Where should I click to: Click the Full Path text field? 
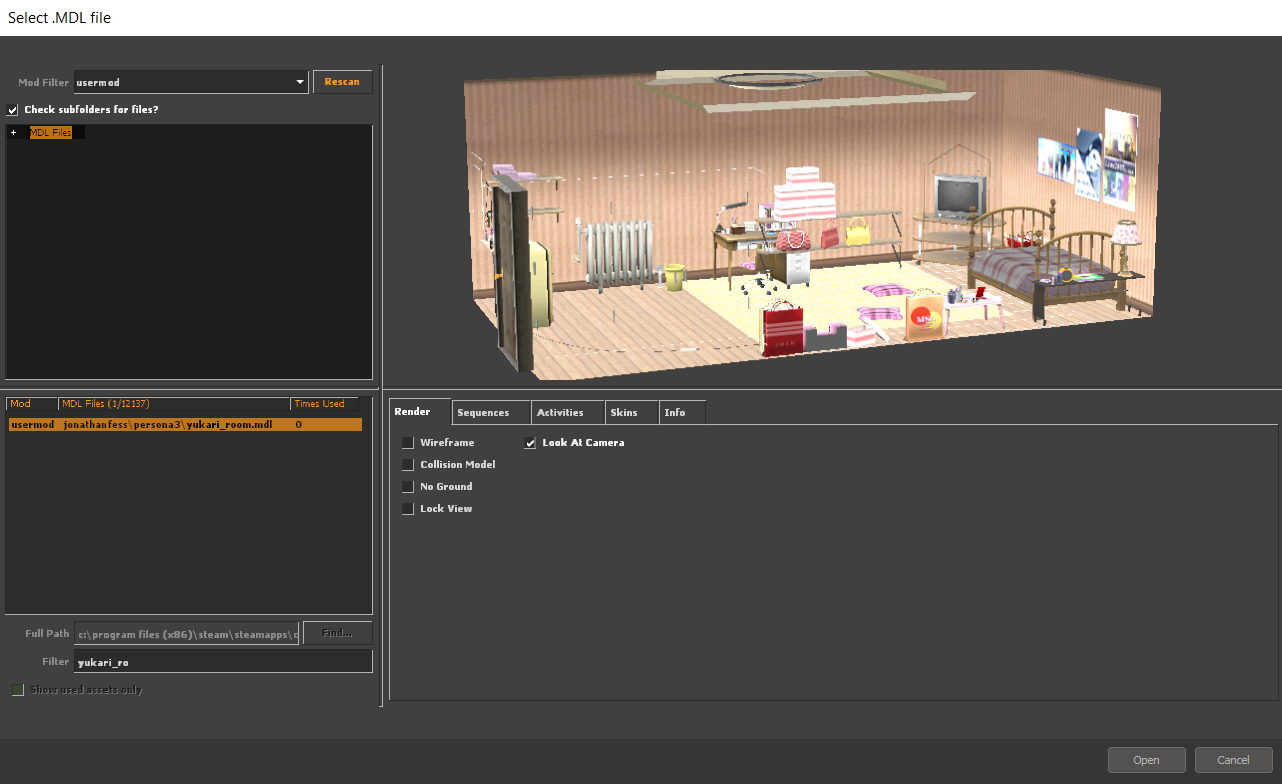pyautogui.click(x=186, y=634)
